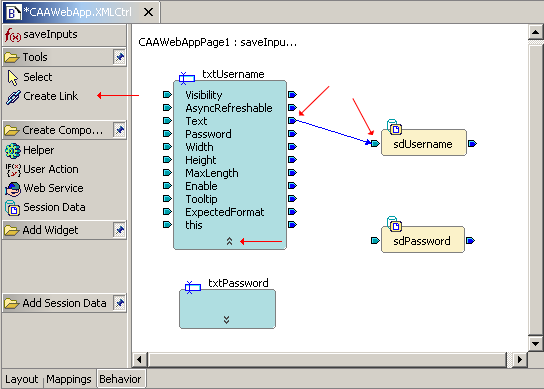The width and height of the screenshot is (544, 389).
Task: Click the 'this' output port
Action: click(x=292, y=225)
